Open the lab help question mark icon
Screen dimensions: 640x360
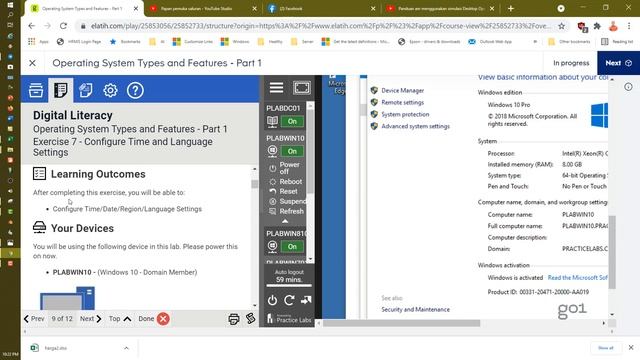pyautogui.click(x=135, y=90)
